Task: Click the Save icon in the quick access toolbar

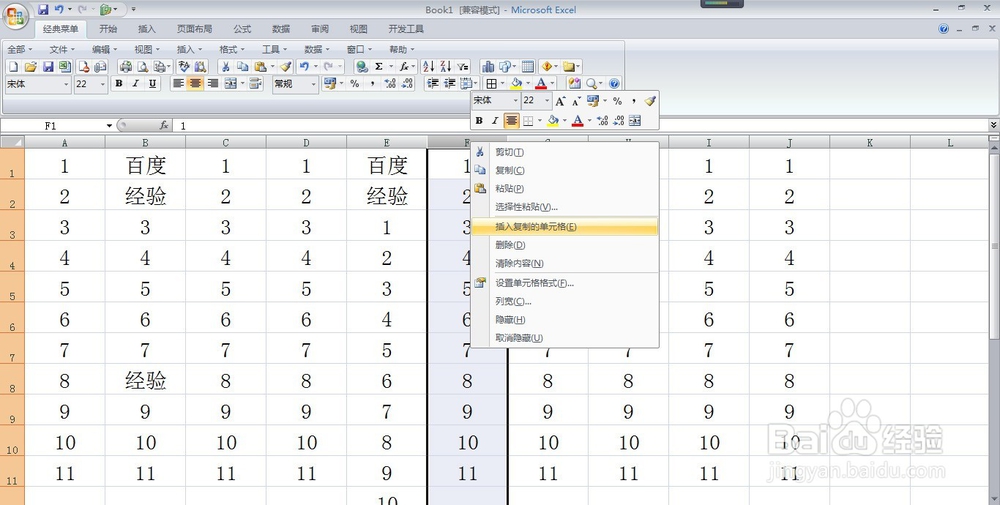Action: [43, 10]
